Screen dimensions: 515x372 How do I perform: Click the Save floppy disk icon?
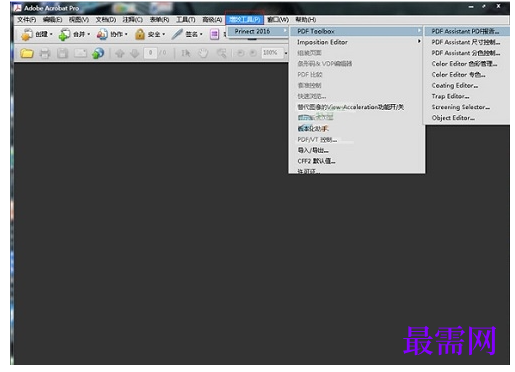62,53
